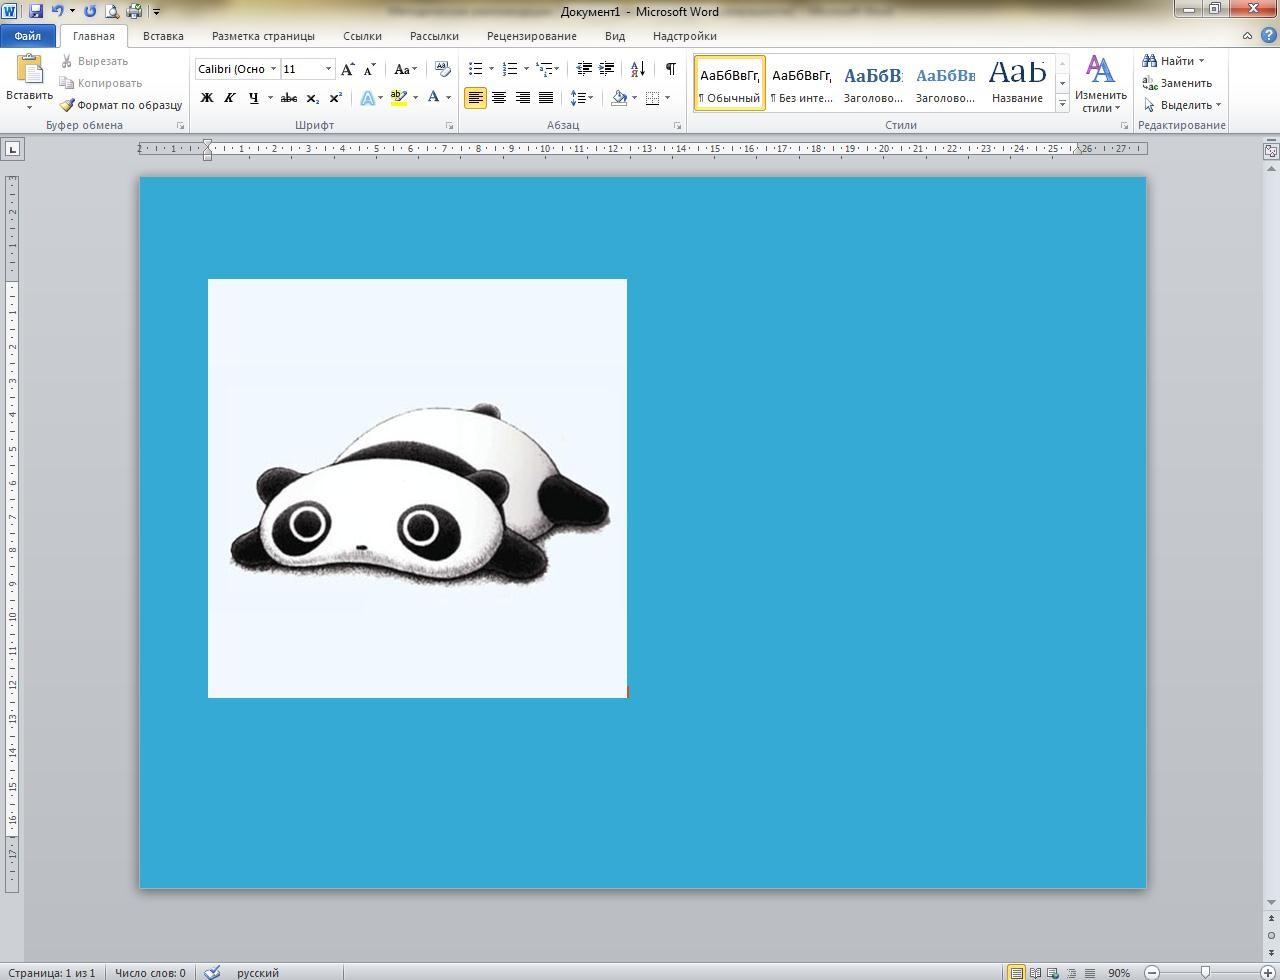Open the Calibri font name dropdown
Image resolution: width=1280 pixels, height=980 pixels.
(x=273, y=69)
